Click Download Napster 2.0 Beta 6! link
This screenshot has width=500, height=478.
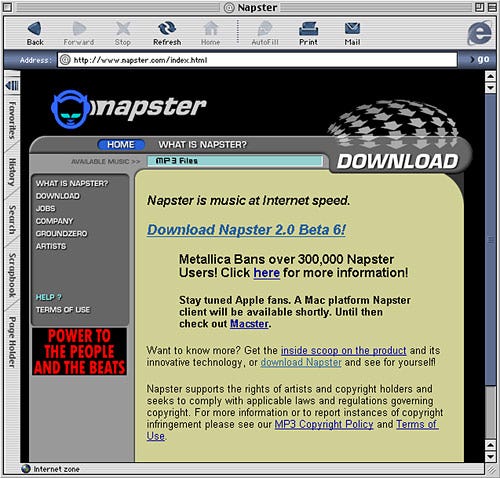246,230
